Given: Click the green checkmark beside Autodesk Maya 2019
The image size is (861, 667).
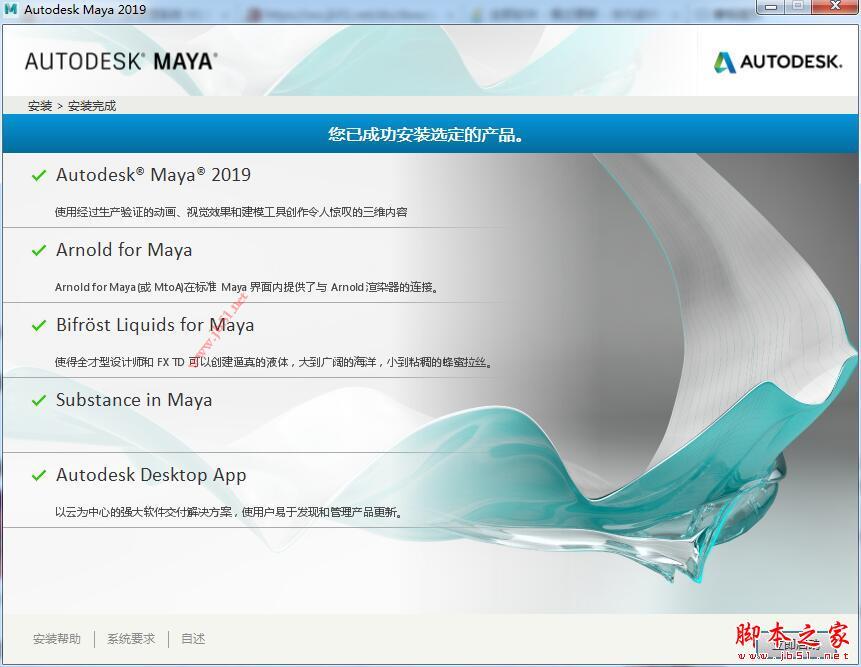Looking at the screenshot, I should click(39, 176).
